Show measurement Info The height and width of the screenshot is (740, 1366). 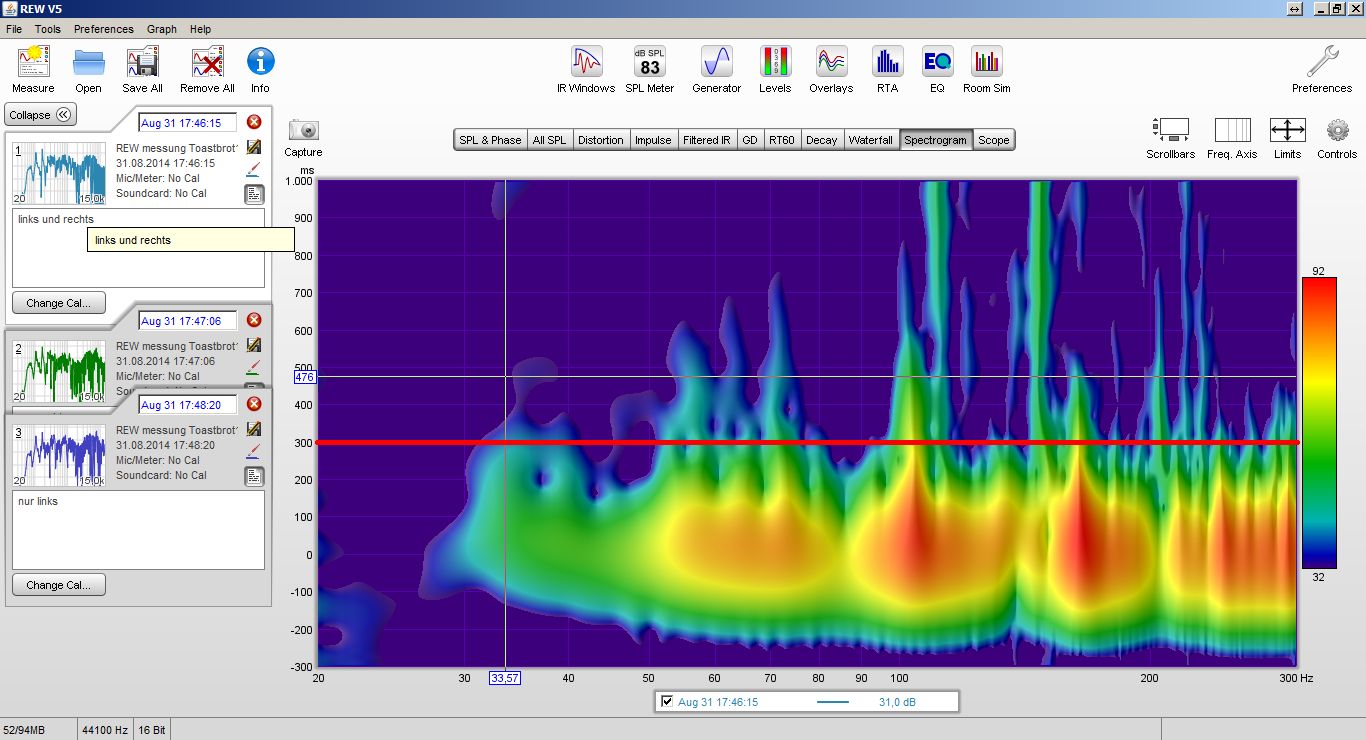point(260,69)
